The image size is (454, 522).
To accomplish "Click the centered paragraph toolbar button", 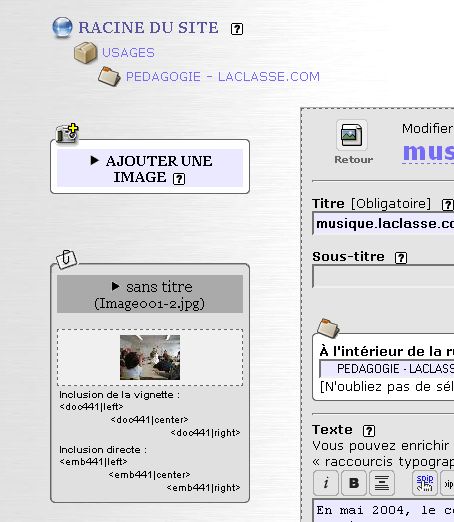I will [382, 483].
